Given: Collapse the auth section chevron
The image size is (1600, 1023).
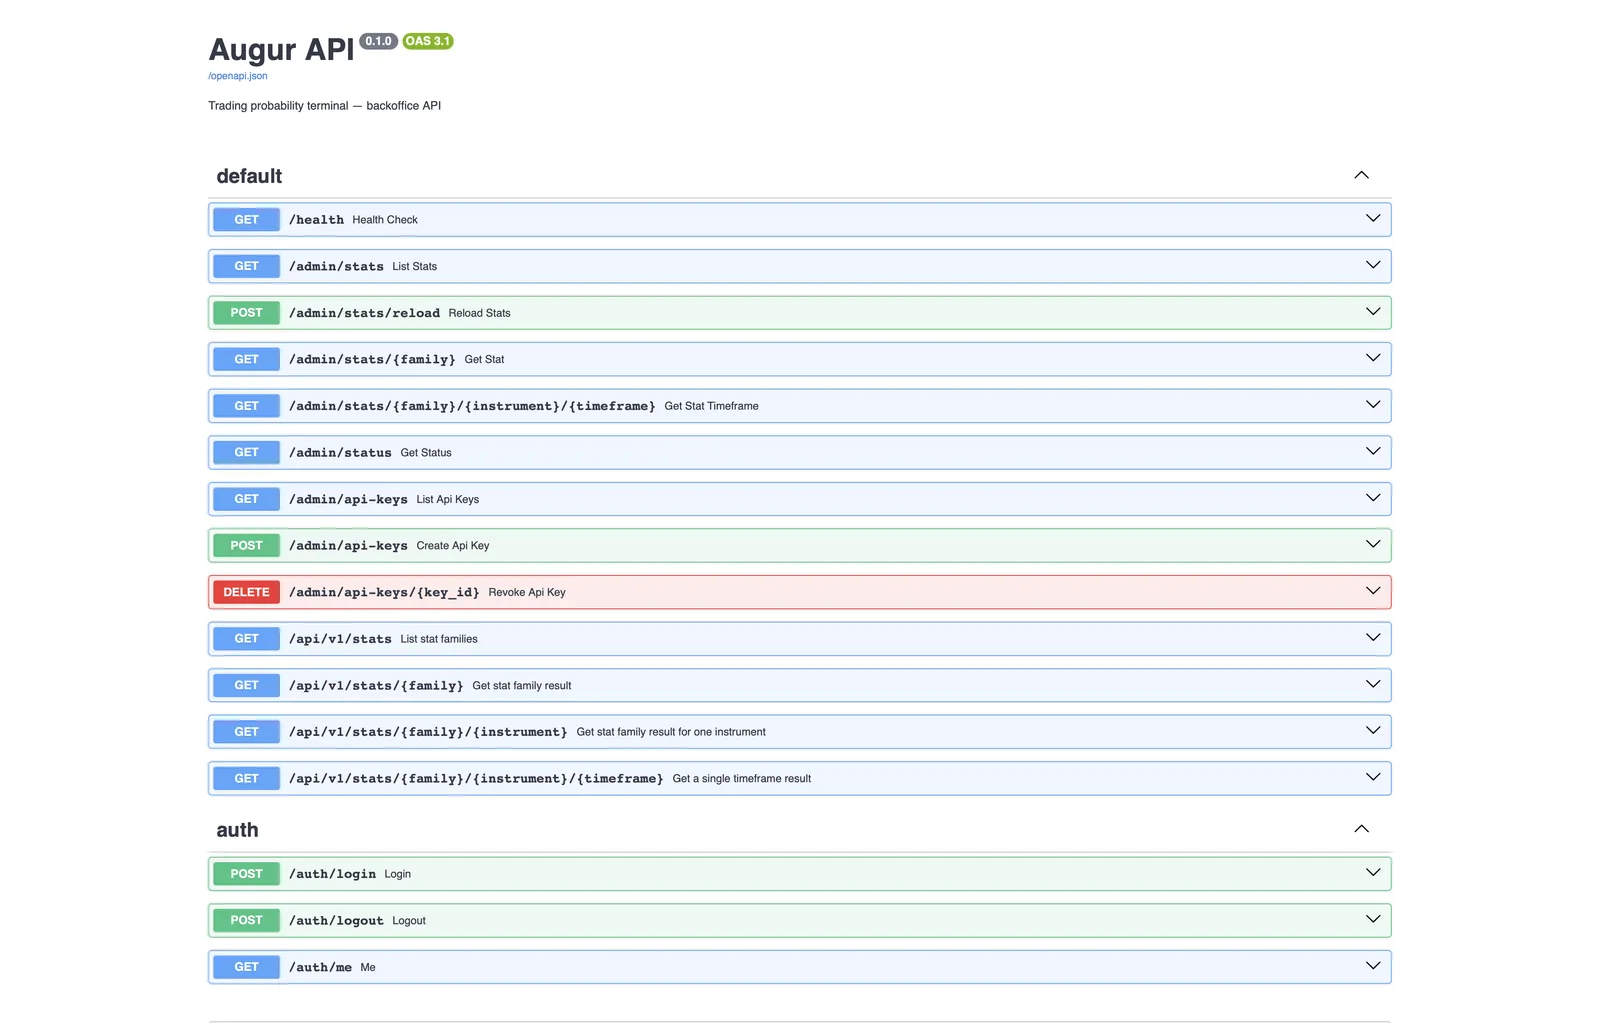Looking at the screenshot, I should coord(1361,829).
